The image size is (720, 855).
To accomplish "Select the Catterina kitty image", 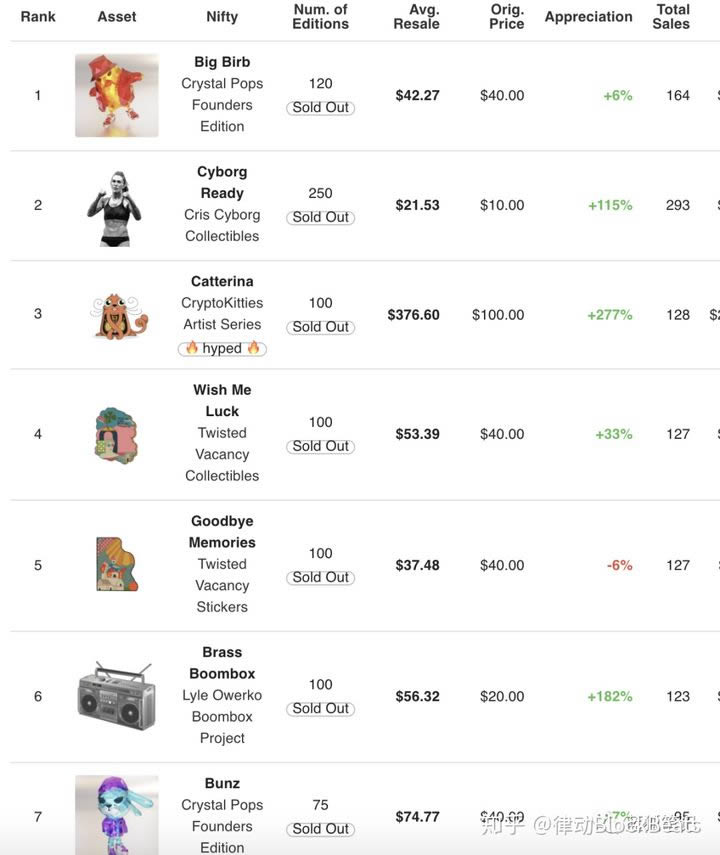I will (x=118, y=316).
